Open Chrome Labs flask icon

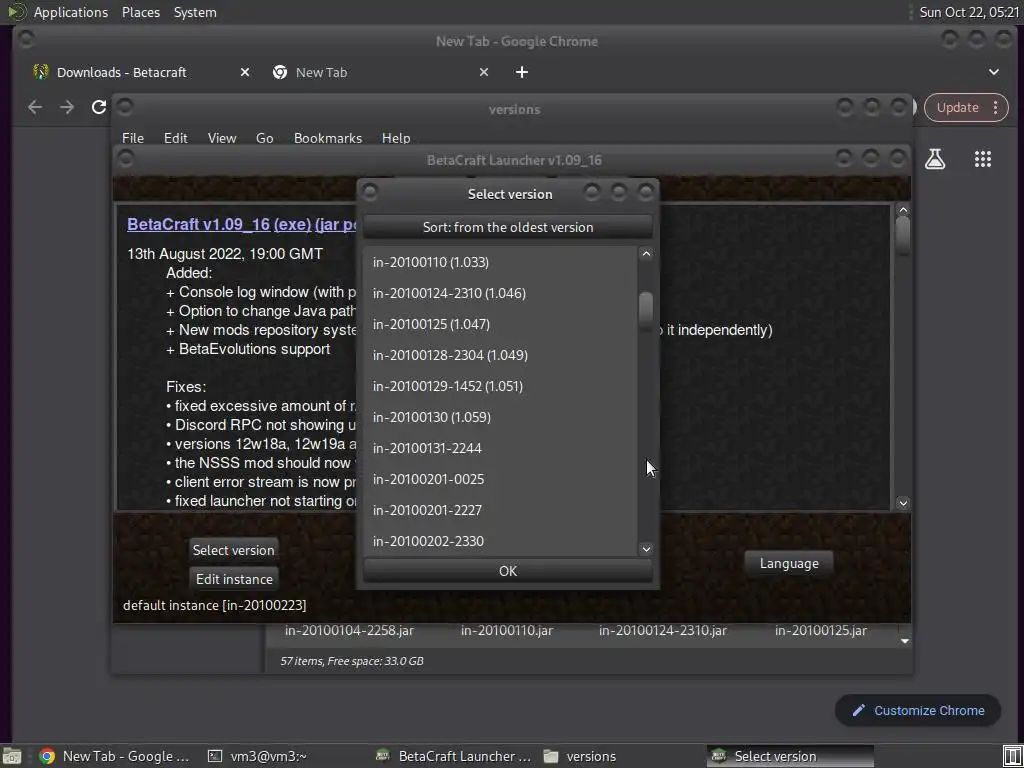[935, 159]
